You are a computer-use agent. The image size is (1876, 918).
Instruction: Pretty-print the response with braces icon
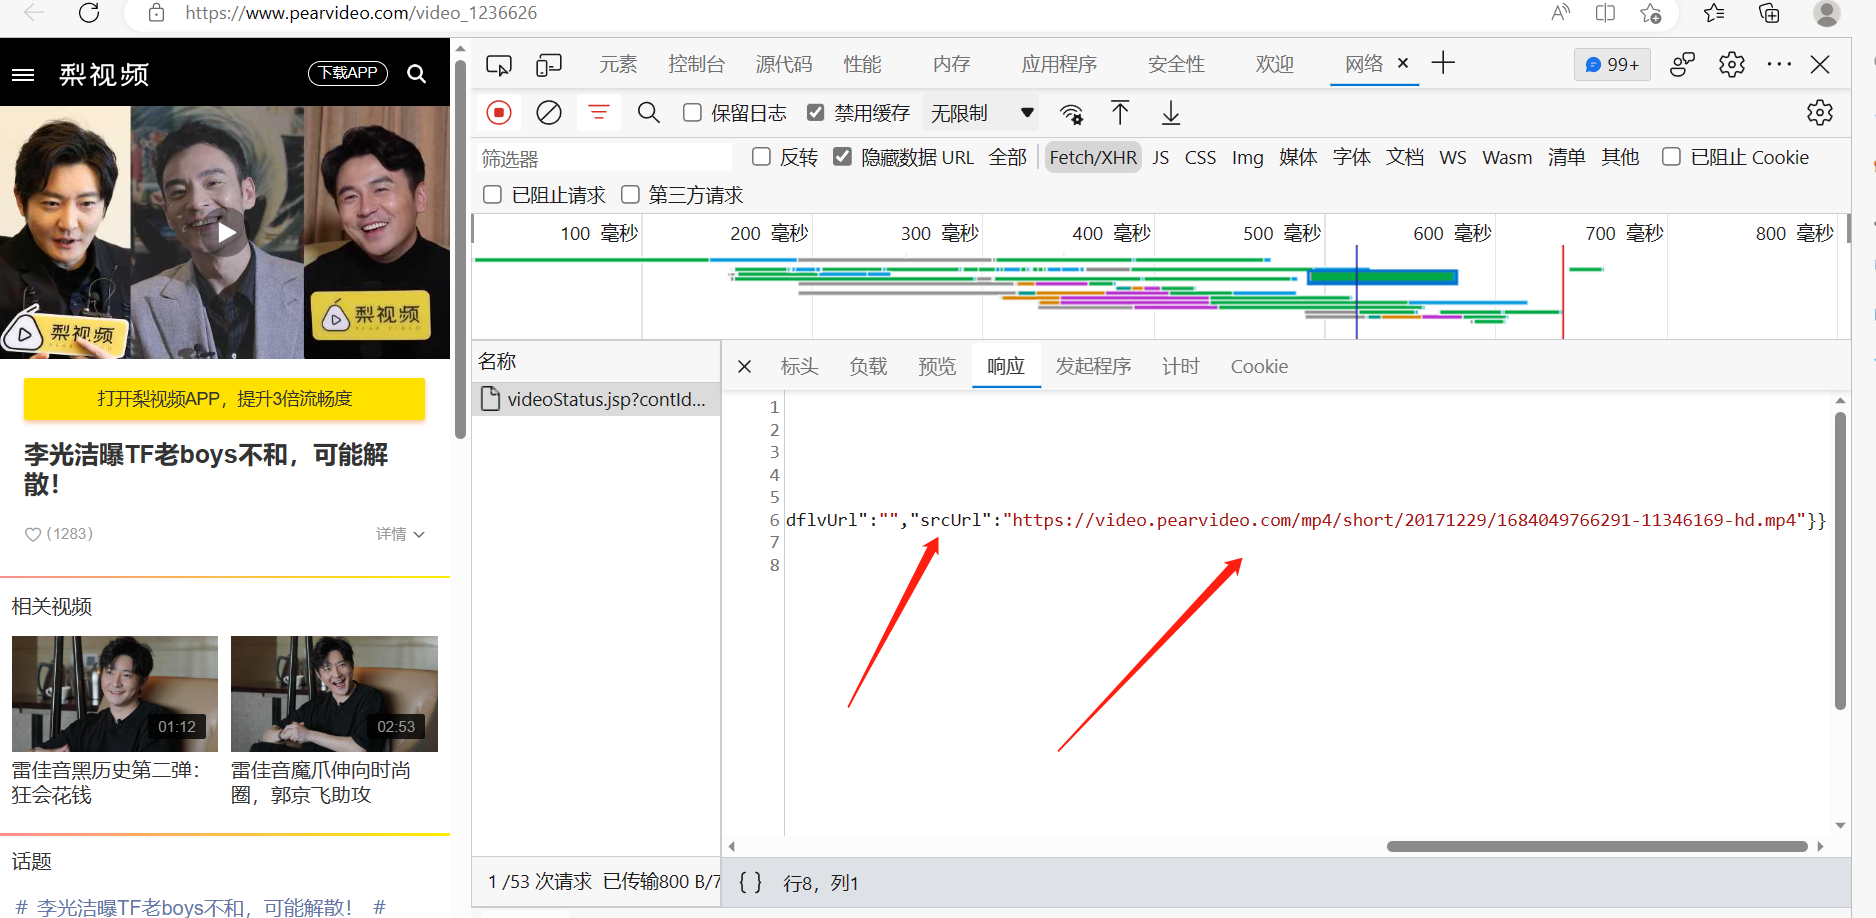[x=750, y=882]
